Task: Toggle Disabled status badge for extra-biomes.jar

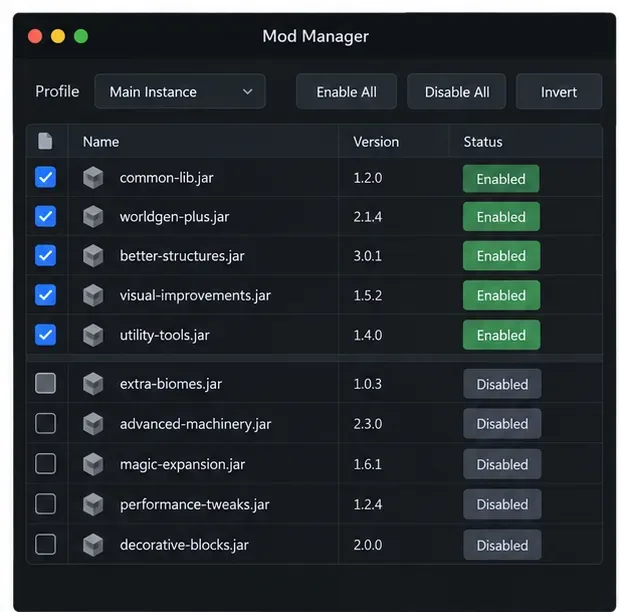Action: [x=502, y=384]
